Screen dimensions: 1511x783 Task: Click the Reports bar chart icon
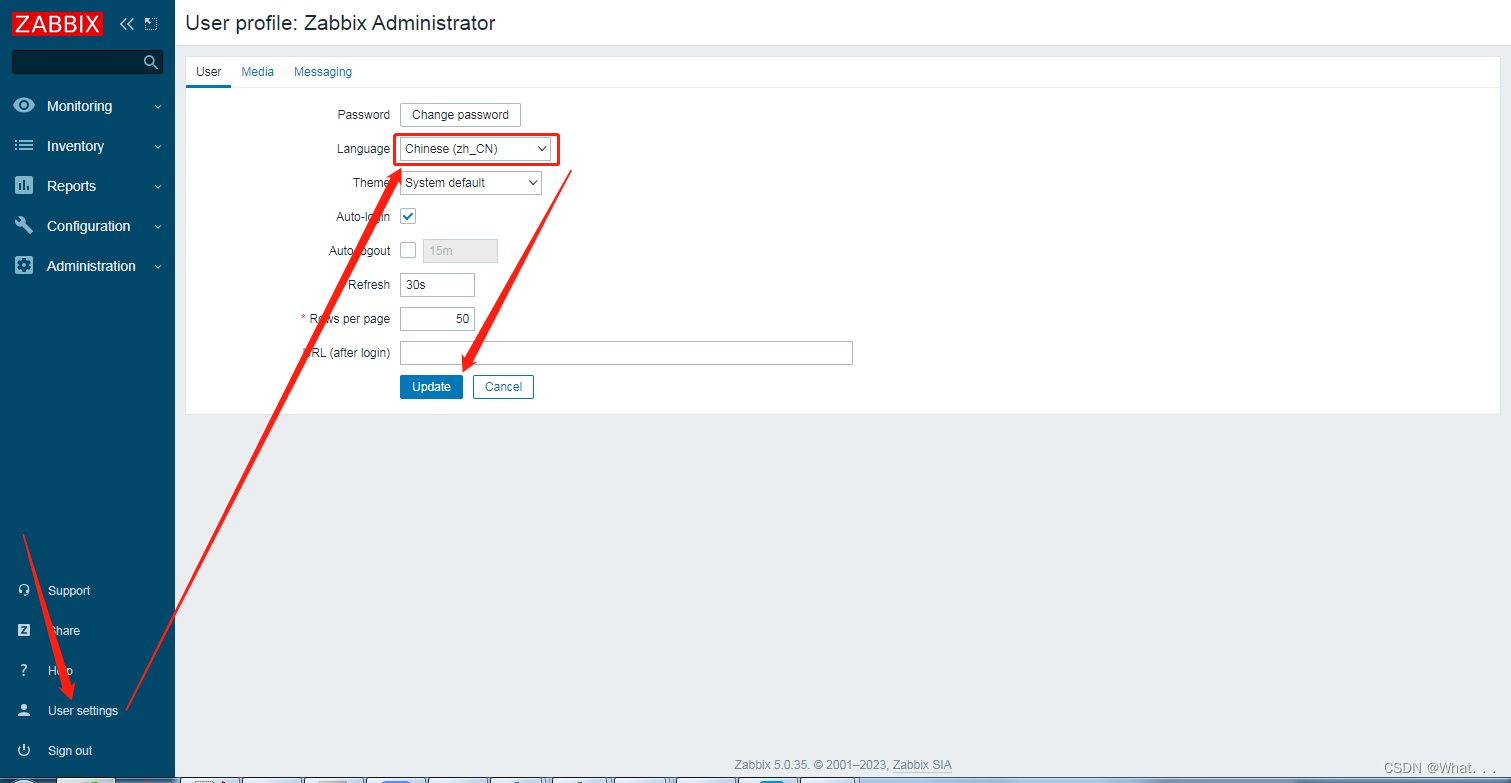coord(24,186)
